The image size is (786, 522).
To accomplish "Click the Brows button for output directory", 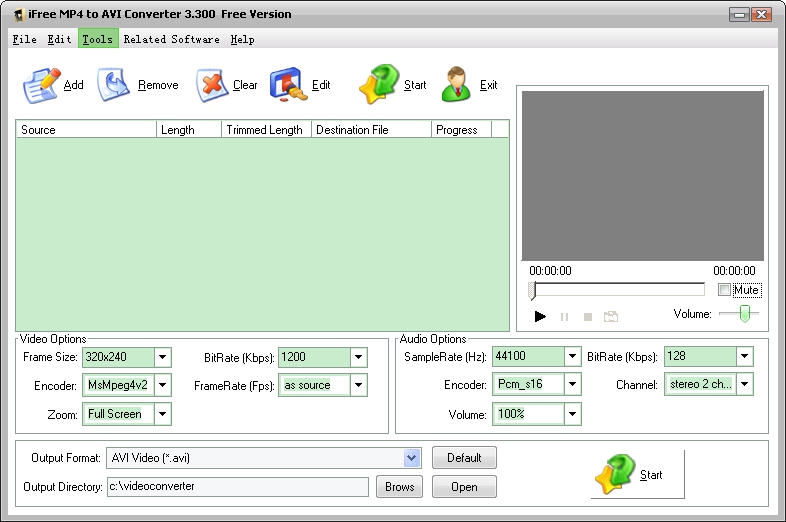I will point(399,487).
